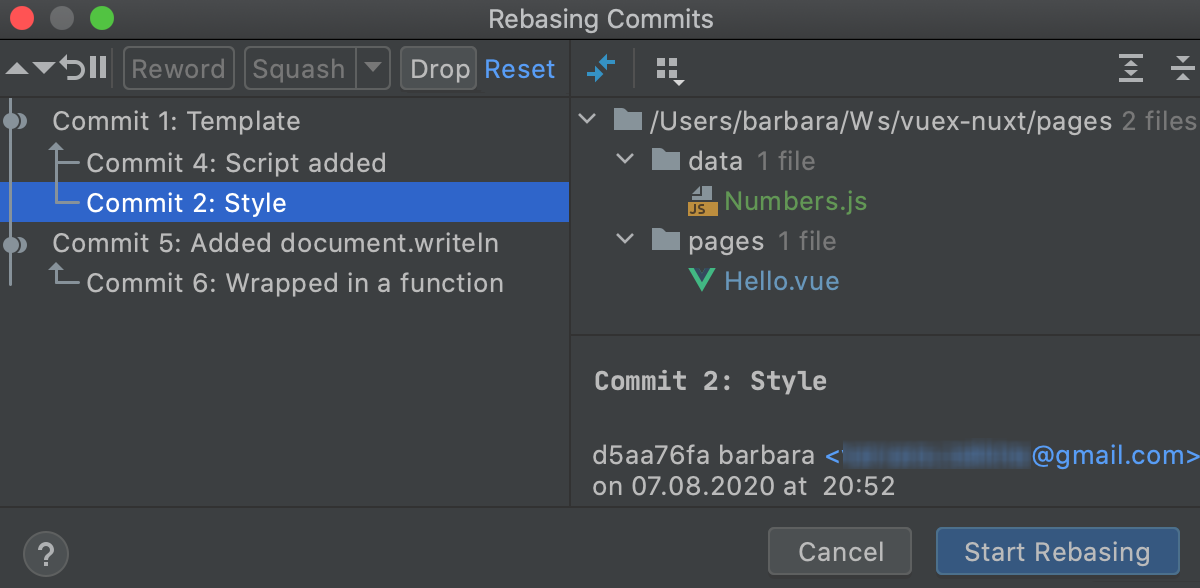Collapse the pages folder node
1200x588 pixels.
625,240
